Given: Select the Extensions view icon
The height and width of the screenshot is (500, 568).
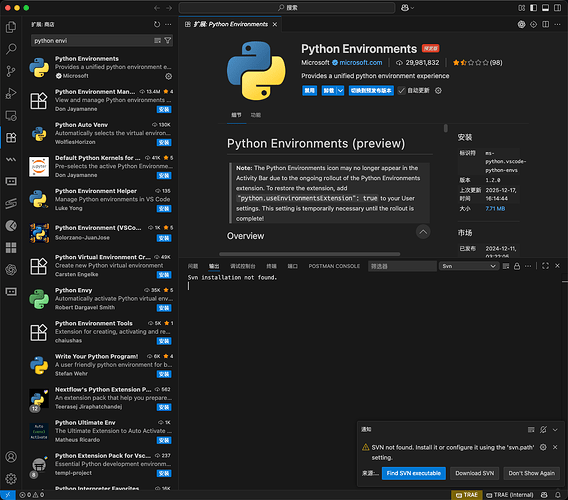Looking at the screenshot, I should click(x=11, y=138).
